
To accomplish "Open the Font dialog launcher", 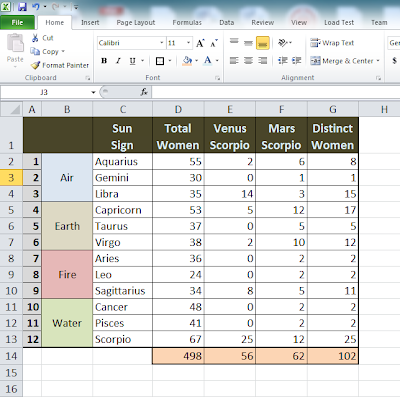I will tap(217, 78).
